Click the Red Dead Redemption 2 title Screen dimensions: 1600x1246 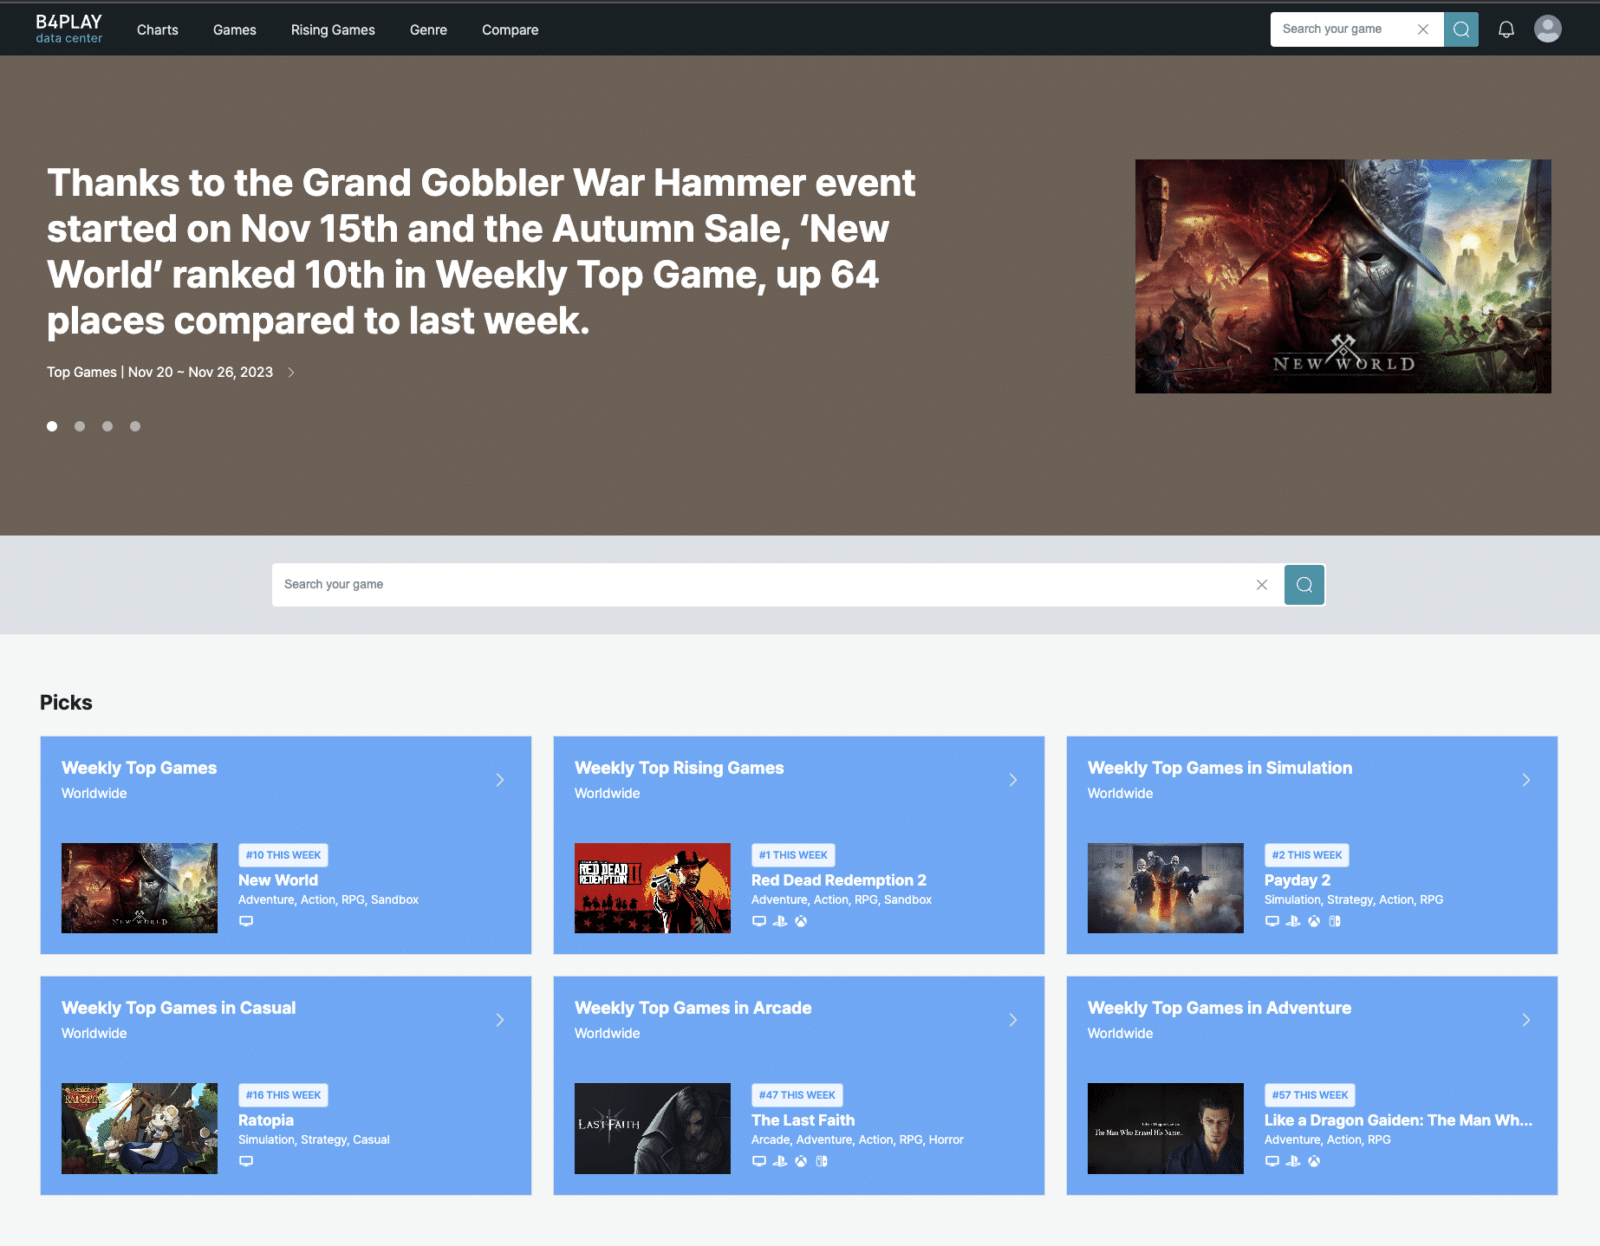[x=839, y=880]
